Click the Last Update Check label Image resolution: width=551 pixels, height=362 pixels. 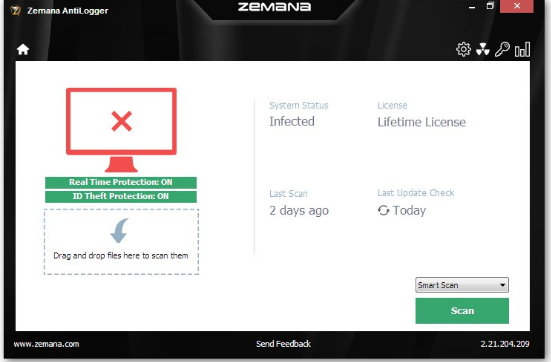tap(416, 193)
